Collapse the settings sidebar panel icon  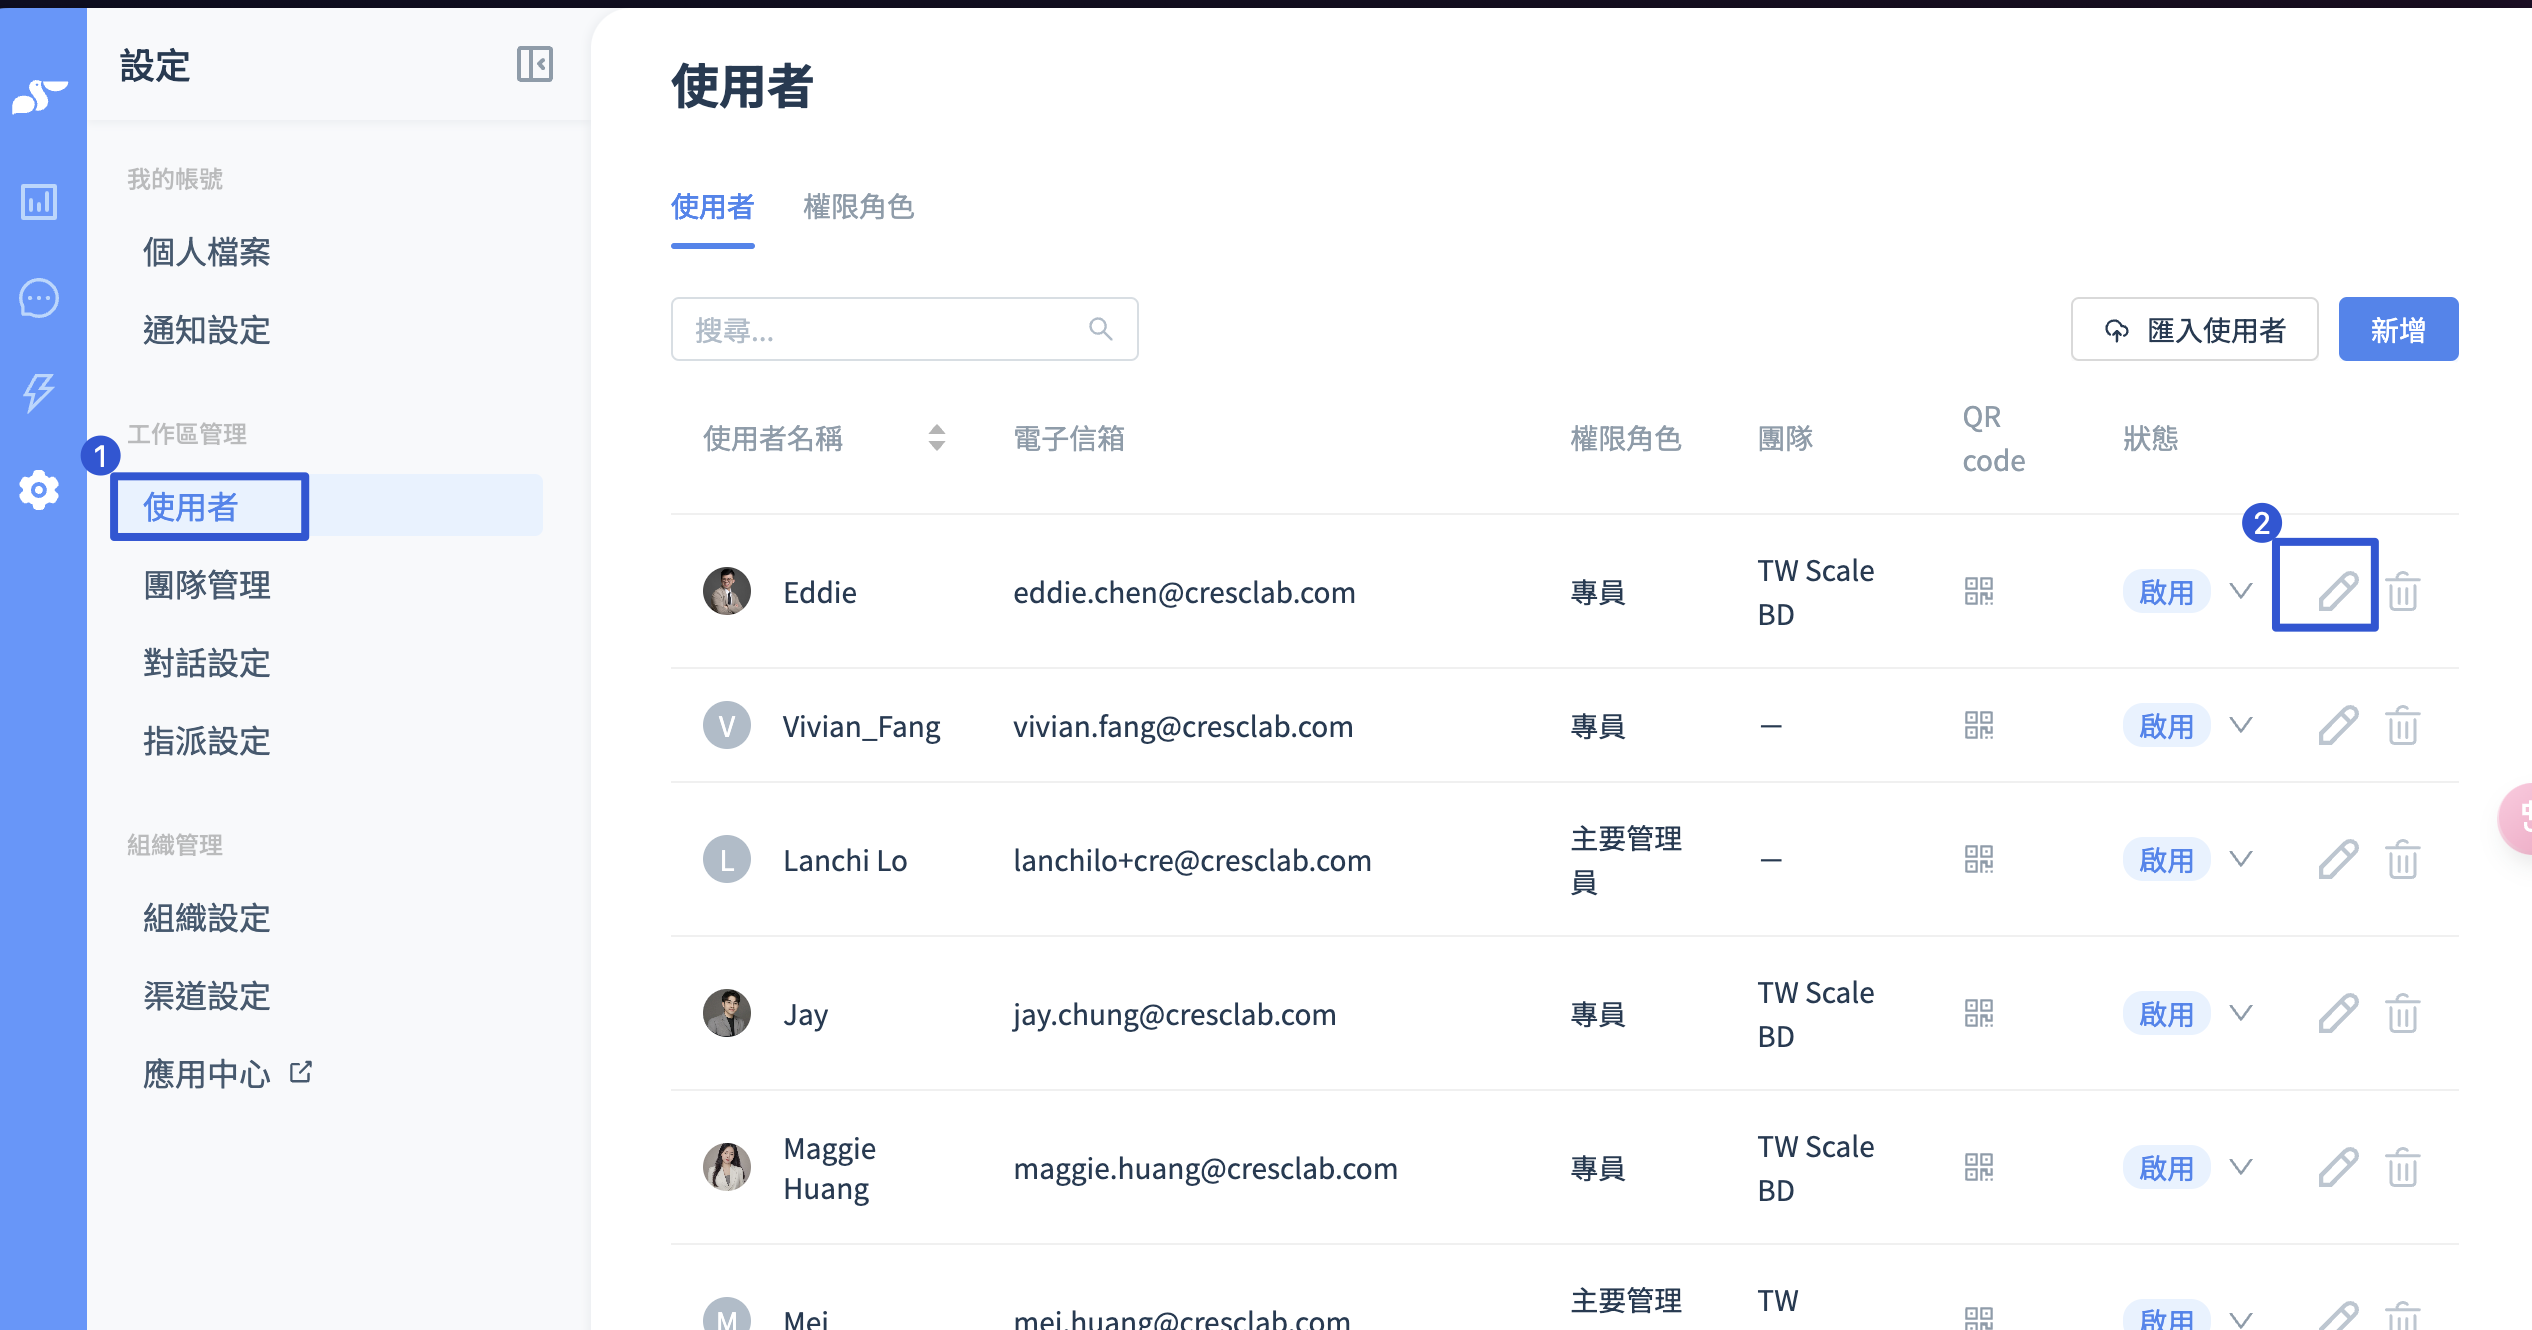click(534, 65)
